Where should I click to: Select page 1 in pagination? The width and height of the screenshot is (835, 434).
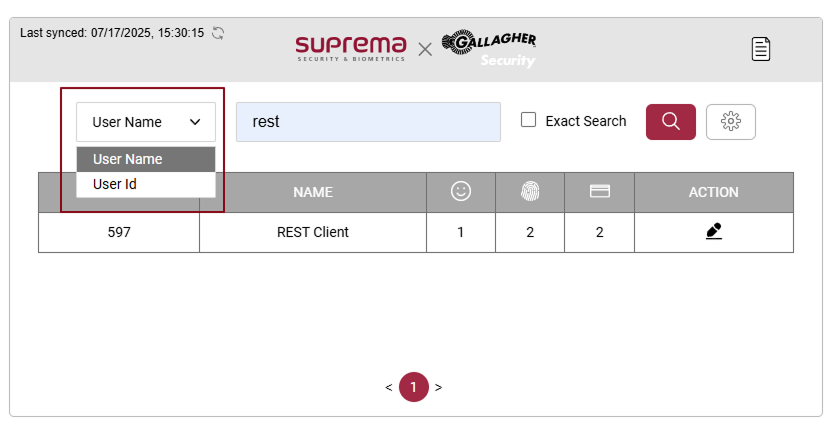[x=413, y=387]
